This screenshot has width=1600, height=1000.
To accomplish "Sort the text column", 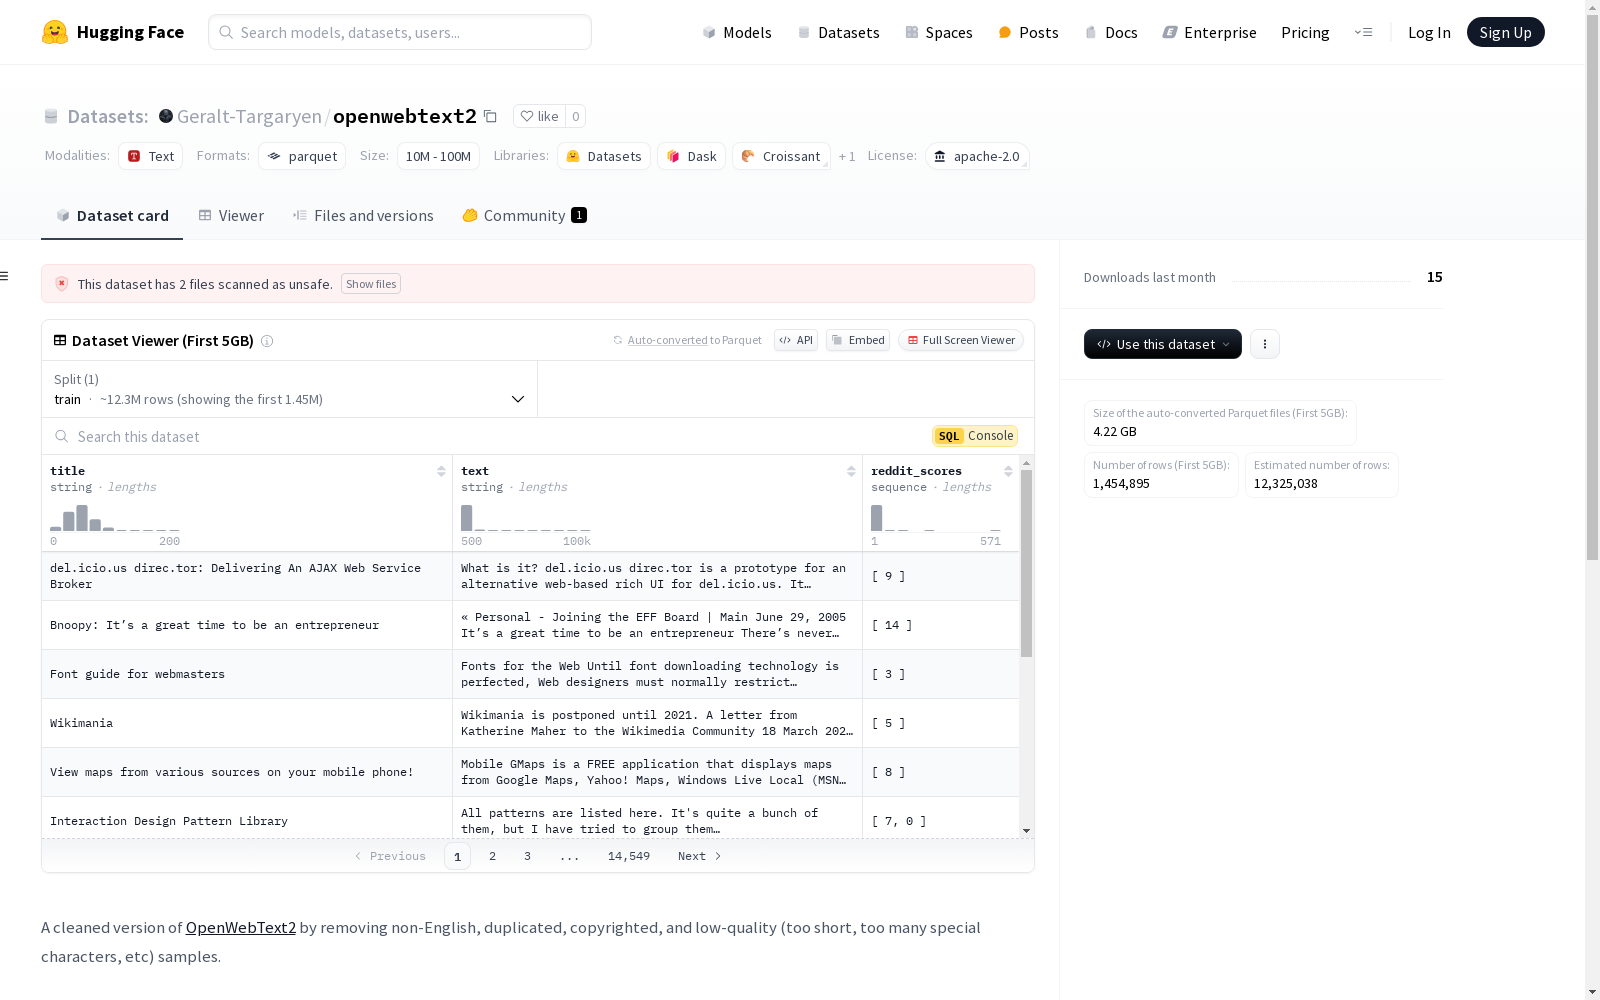I will [x=851, y=471].
